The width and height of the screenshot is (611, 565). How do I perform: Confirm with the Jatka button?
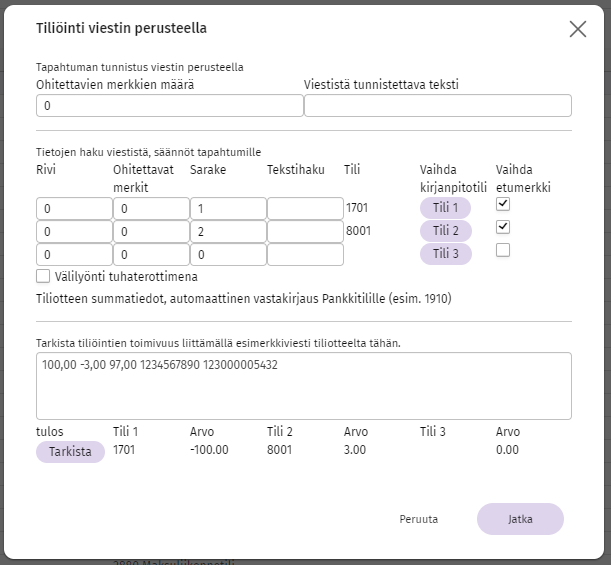[x=520, y=519]
